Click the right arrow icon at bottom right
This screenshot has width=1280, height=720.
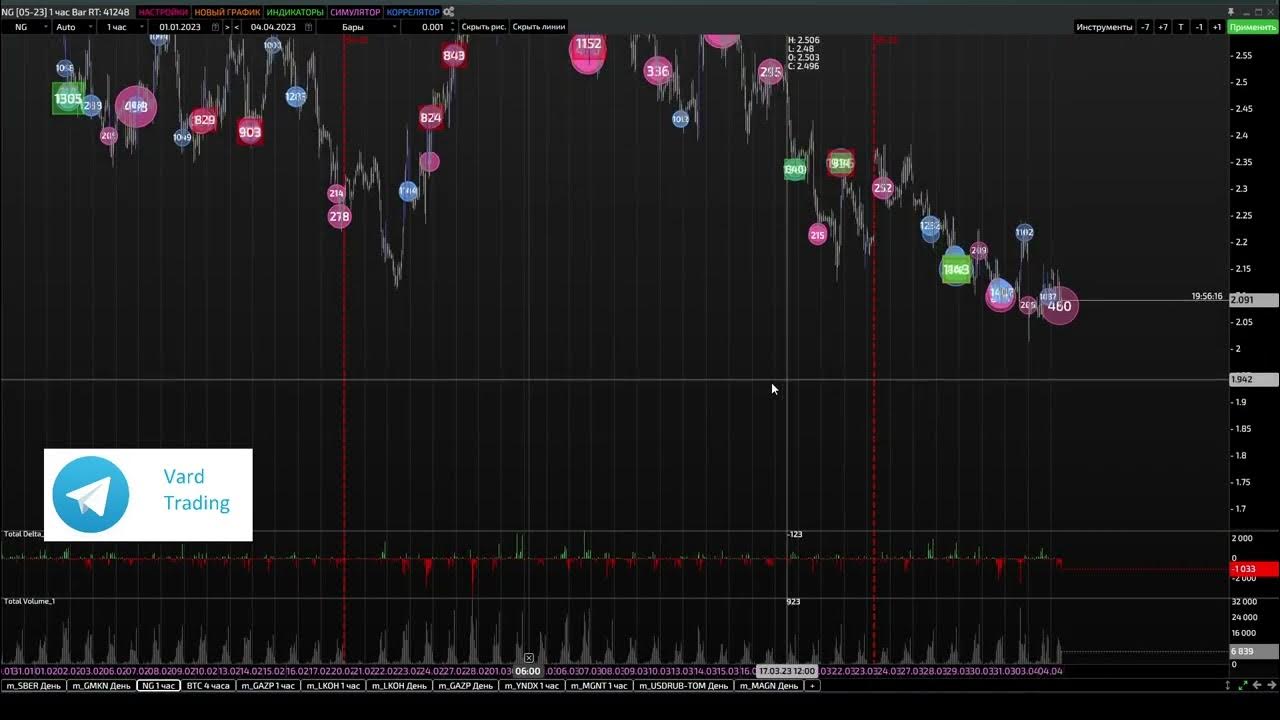tap(1272, 686)
